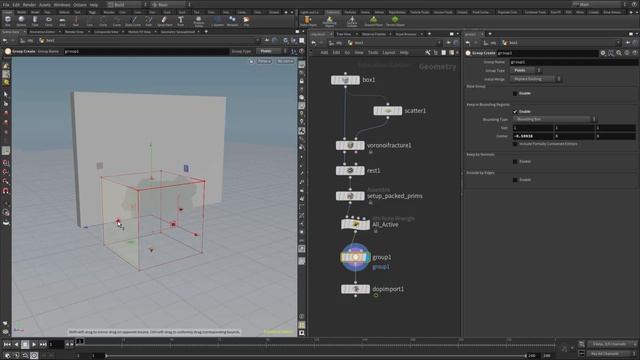
Task: Select the arrow select tool in viewport toolbar
Action: [x=6, y=94]
